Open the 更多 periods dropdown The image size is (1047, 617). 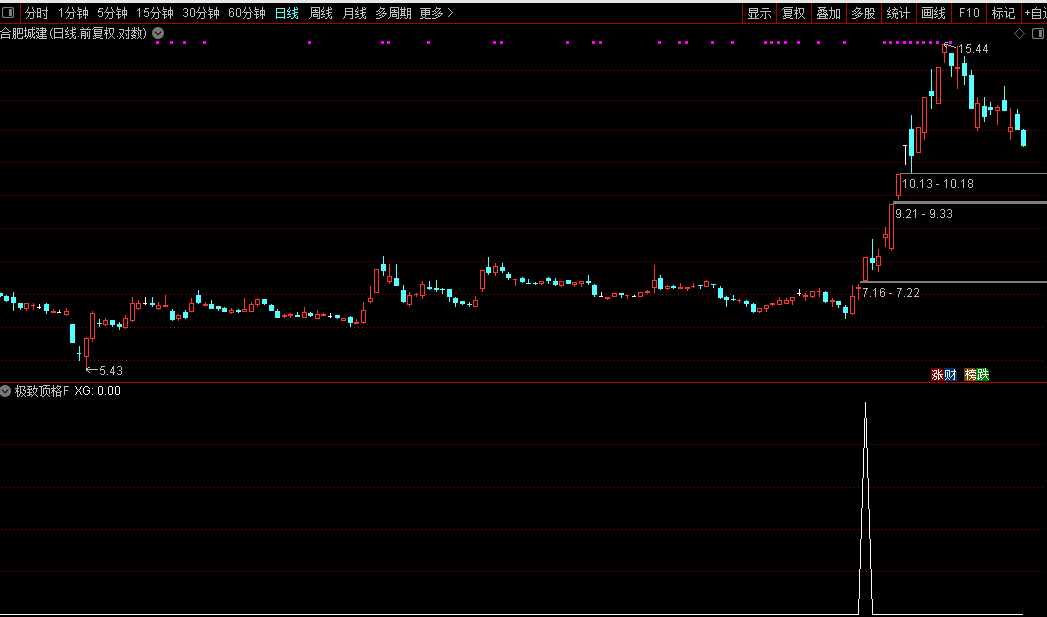tap(436, 13)
